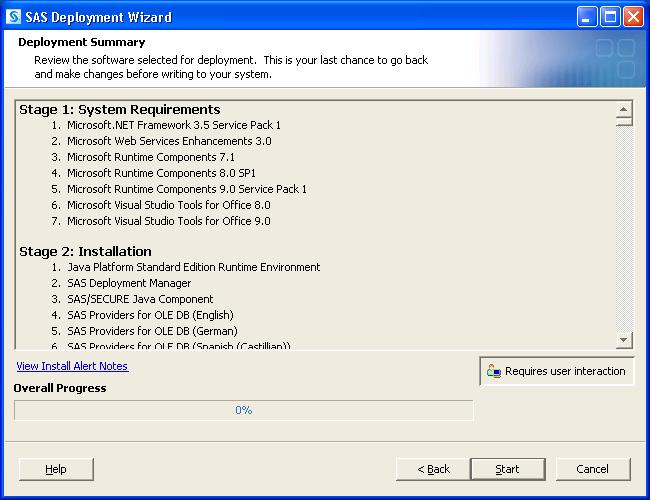Screen dimensions: 650x500
Task: Click the scroll up arrow in summary list
Action: pyautogui.click(x=624, y=109)
